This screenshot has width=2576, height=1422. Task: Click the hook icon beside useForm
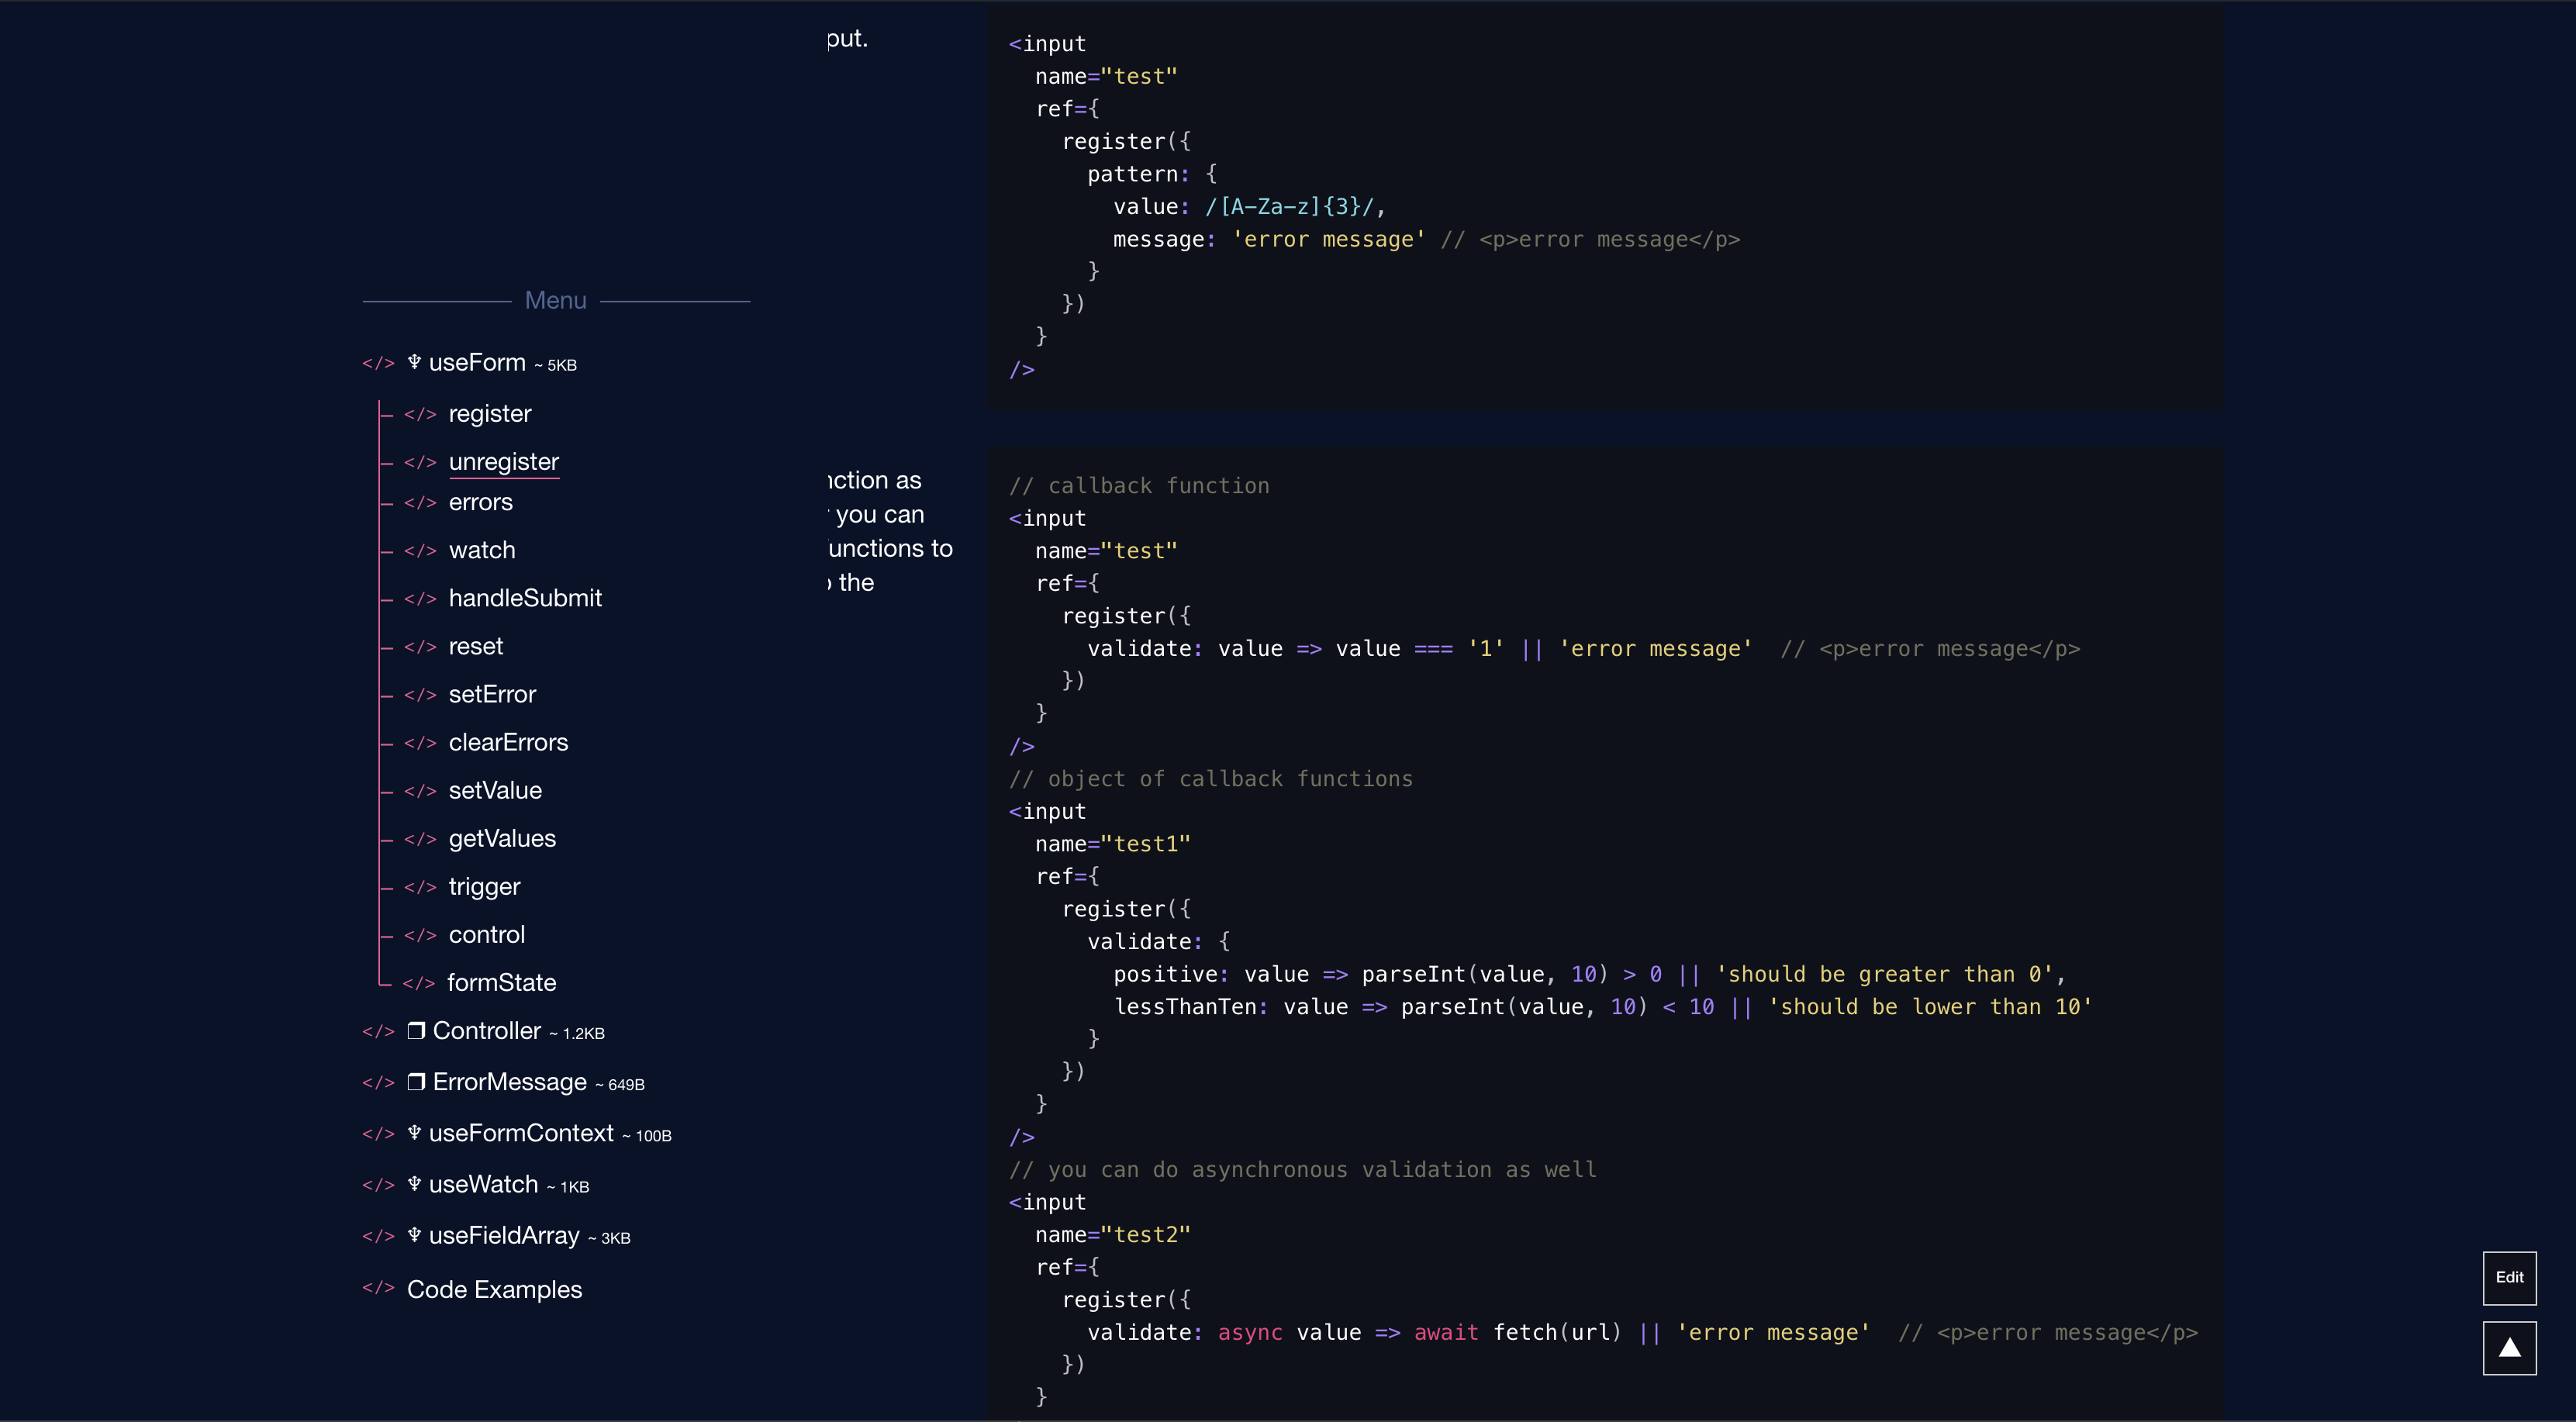(x=413, y=362)
